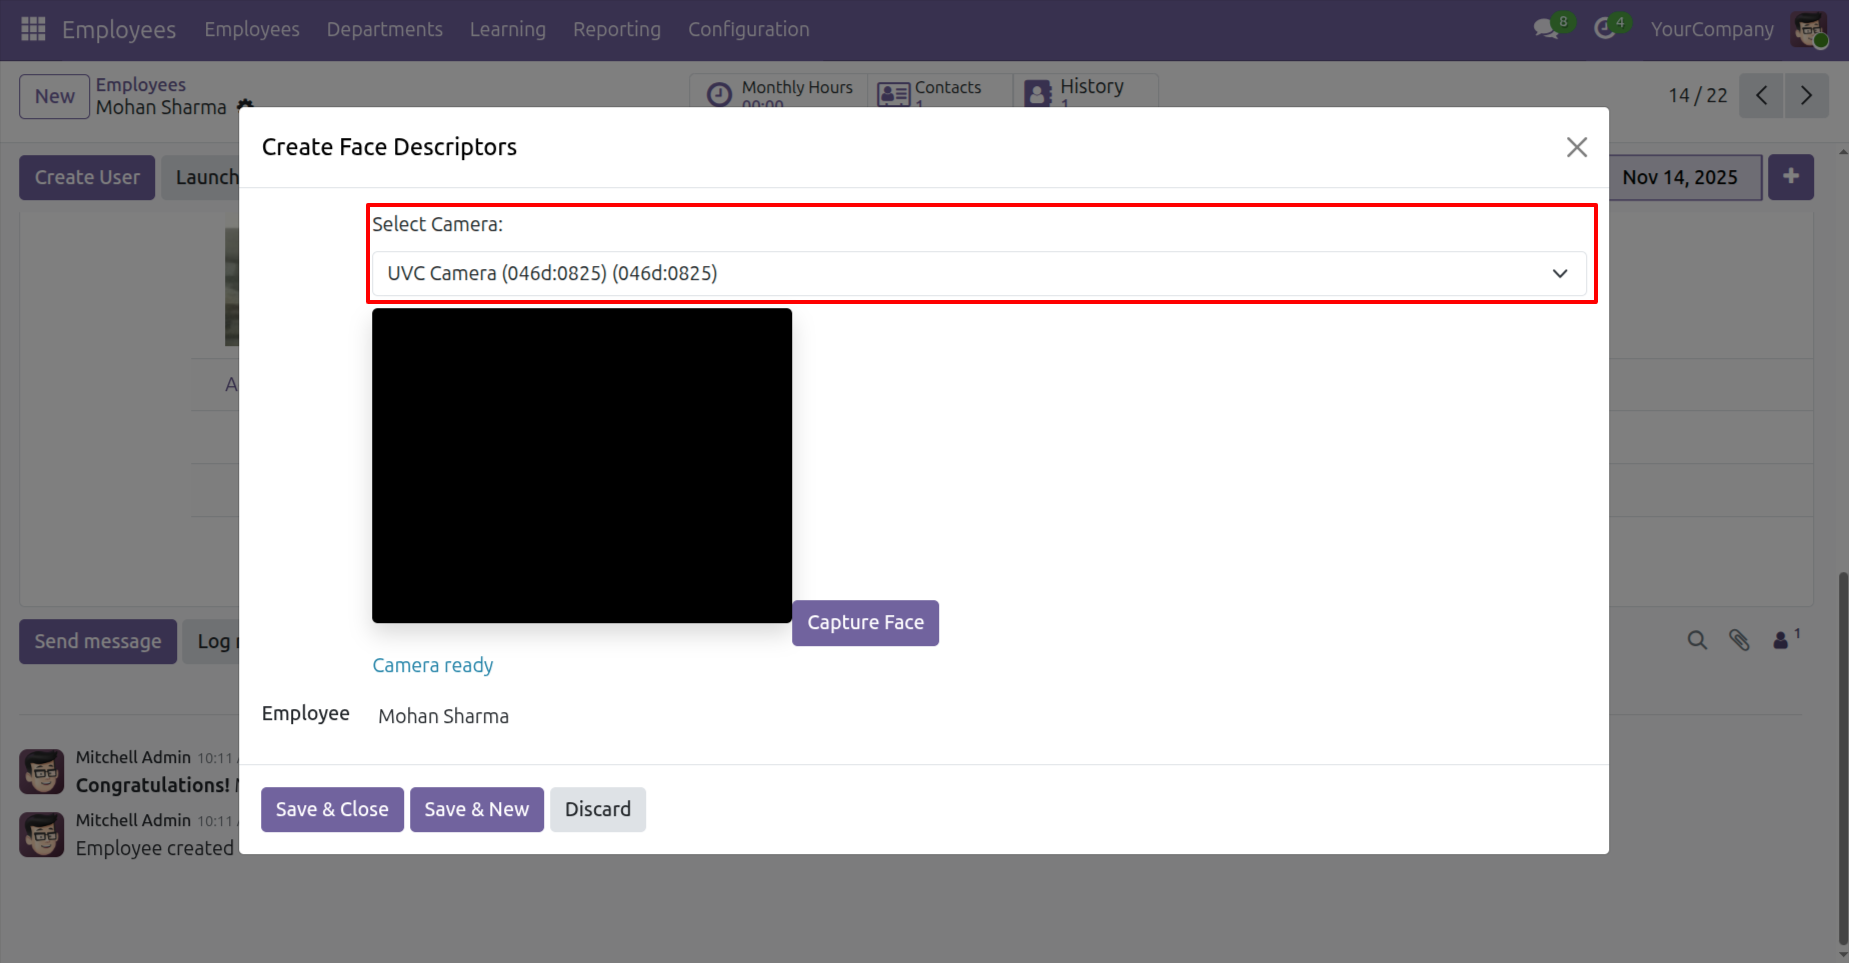1849x963 pixels.
Task: Click Mitchell Admin avatar on Congratulations message
Action: tap(42, 772)
